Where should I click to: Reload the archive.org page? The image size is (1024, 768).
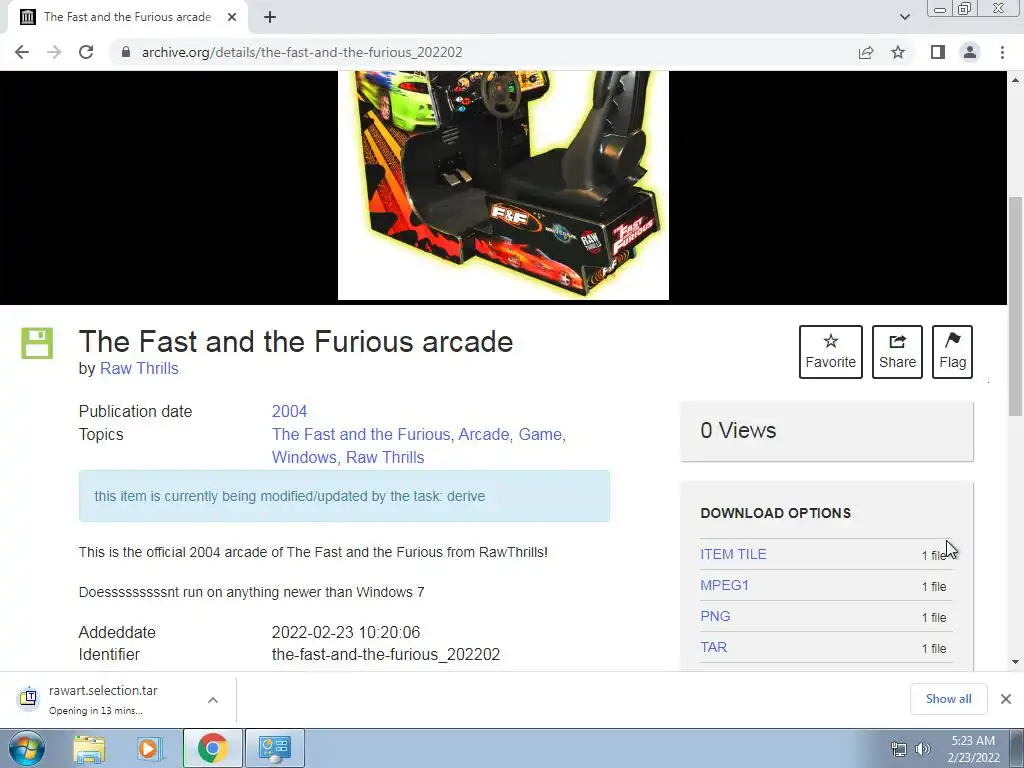(86, 52)
